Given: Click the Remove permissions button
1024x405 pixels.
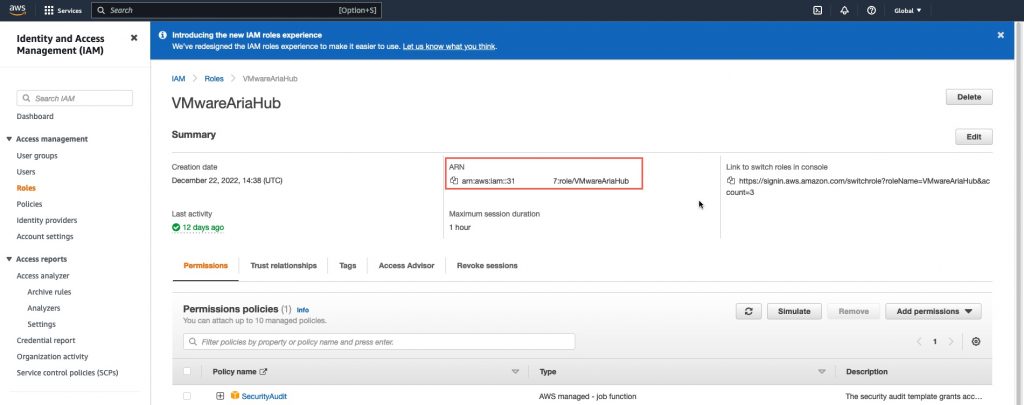Looking at the screenshot, I should point(853,312).
